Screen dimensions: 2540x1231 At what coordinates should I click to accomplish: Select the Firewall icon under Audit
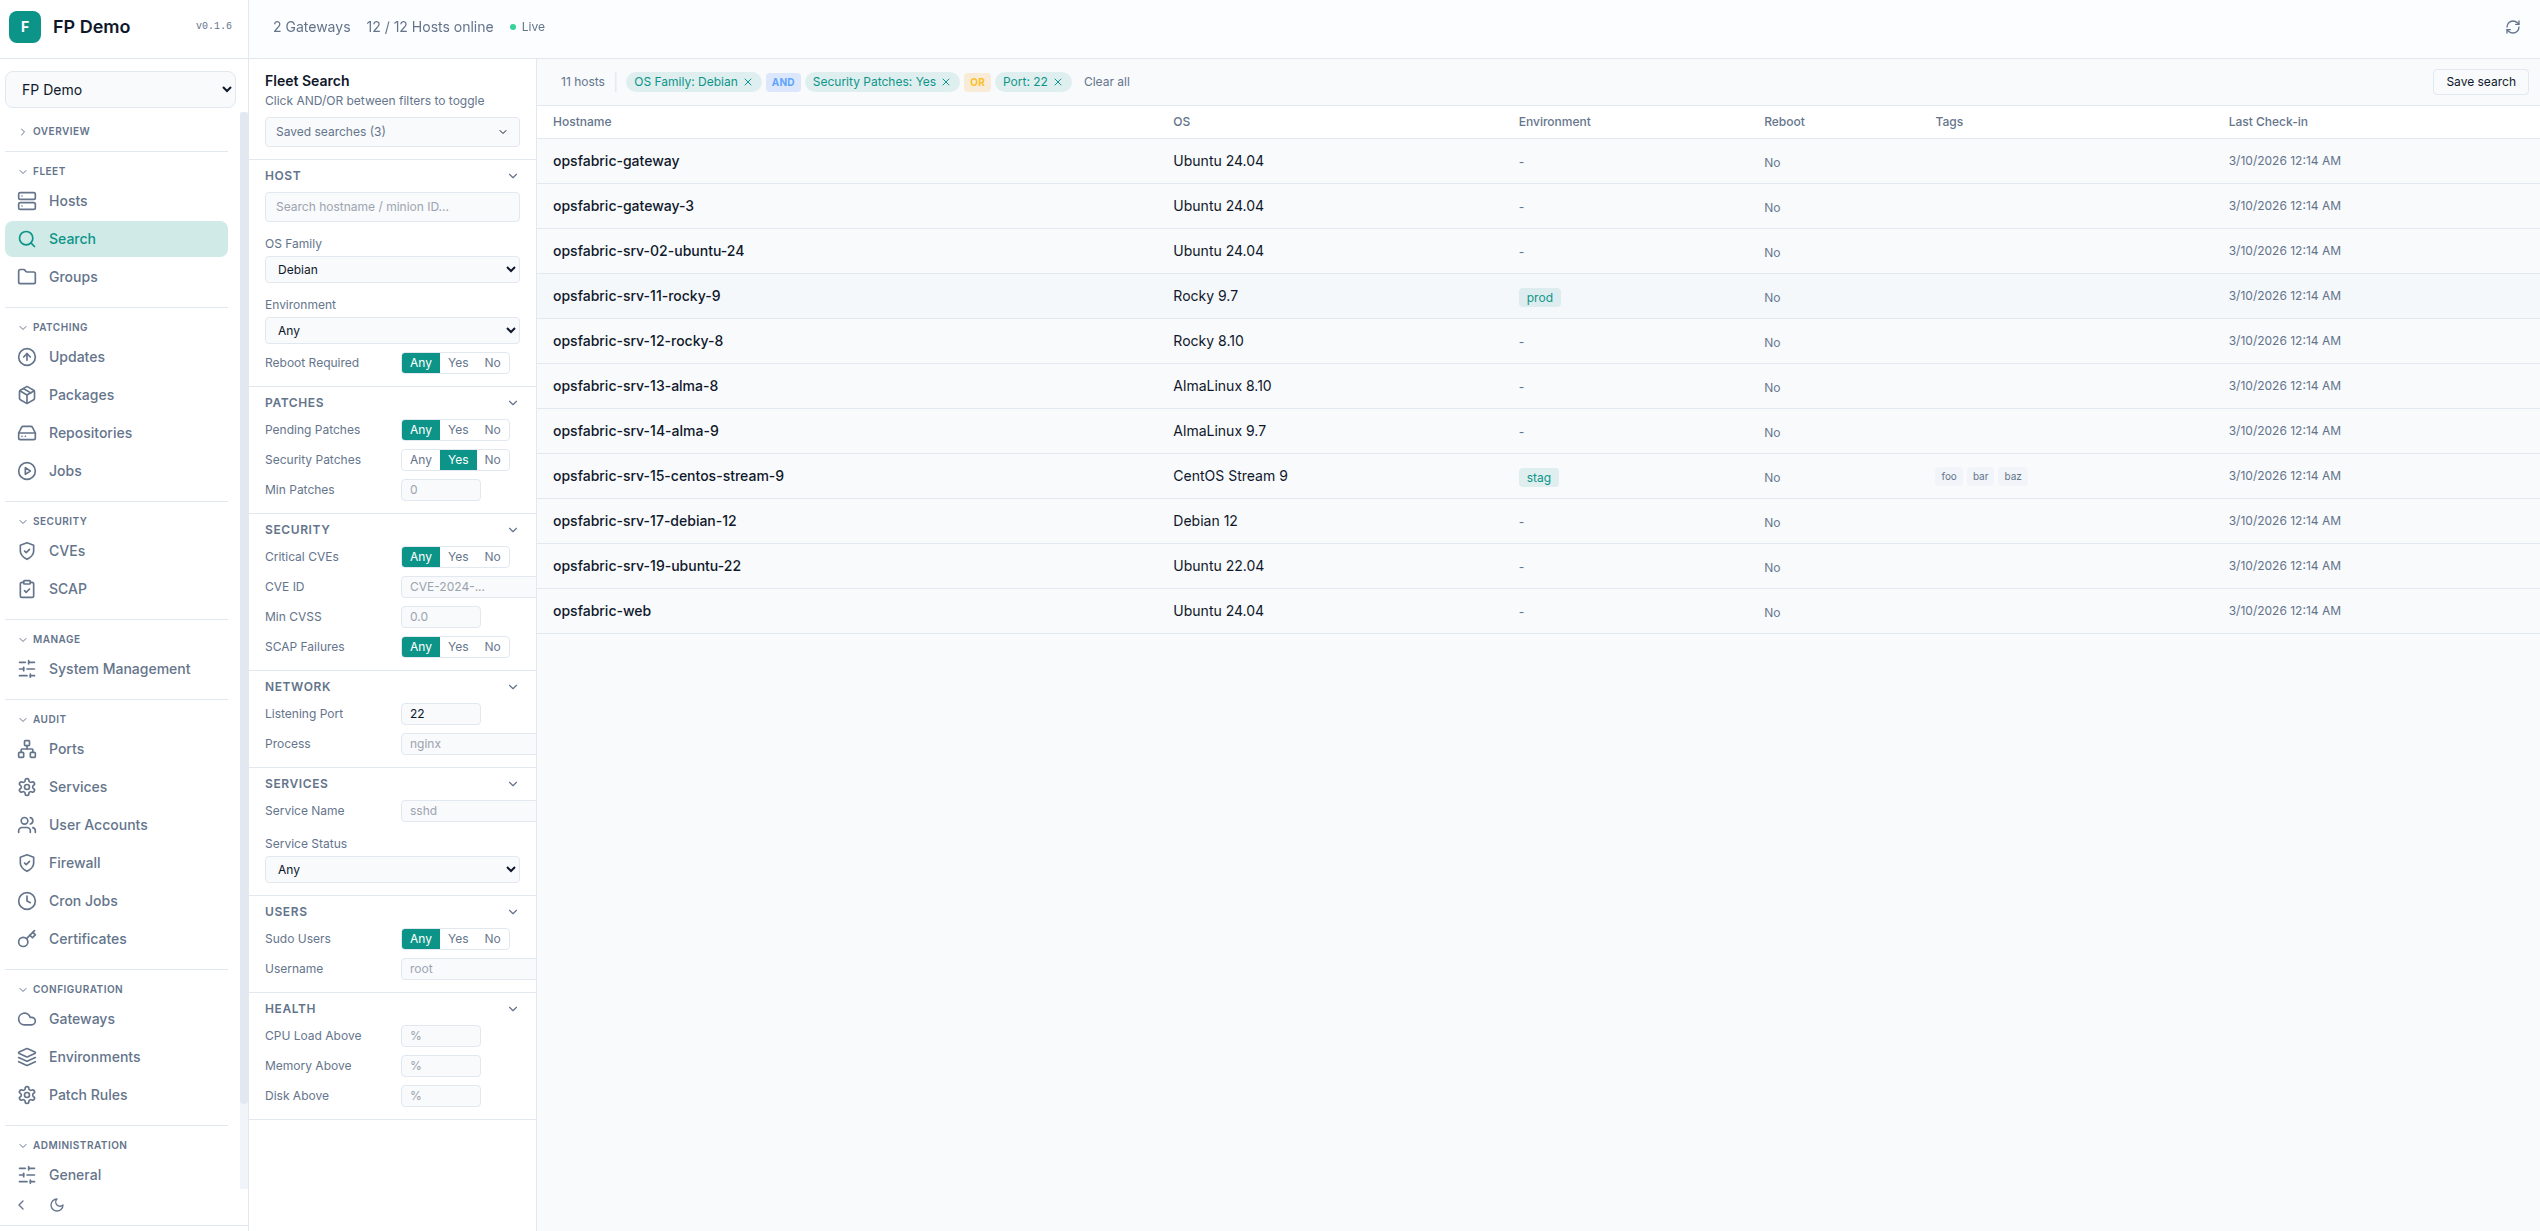tap(27, 862)
